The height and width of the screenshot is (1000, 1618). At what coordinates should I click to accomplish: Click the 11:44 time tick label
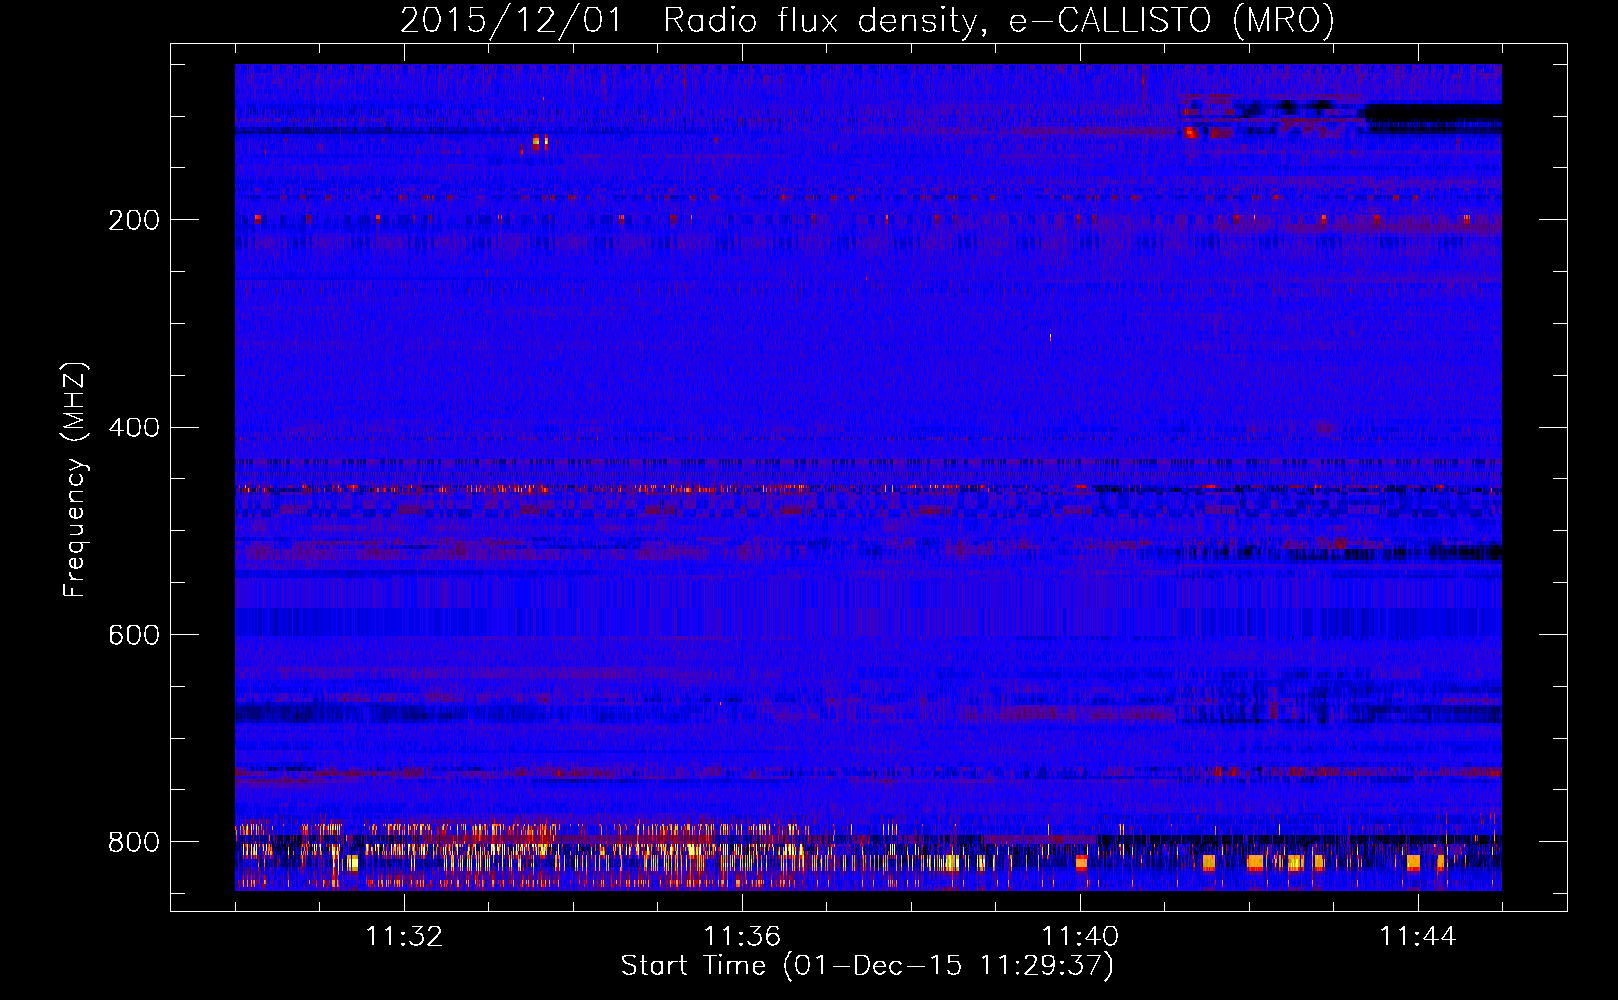[x=1418, y=937]
